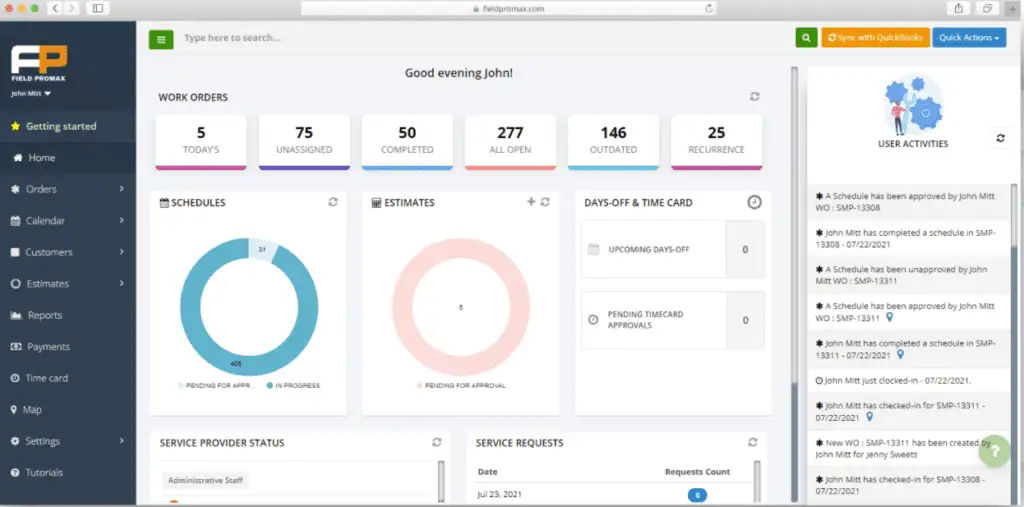Expand the Calendar sidebar menu

click(68, 221)
